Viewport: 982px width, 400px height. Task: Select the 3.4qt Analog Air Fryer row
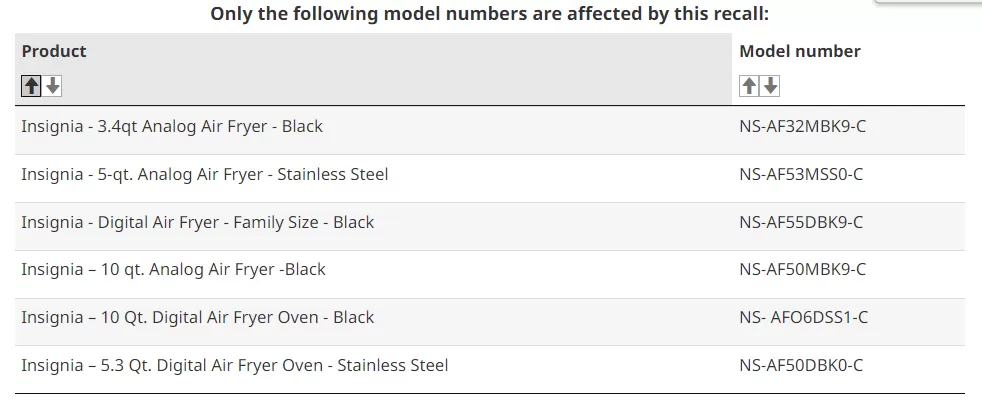(x=490, y=130)
